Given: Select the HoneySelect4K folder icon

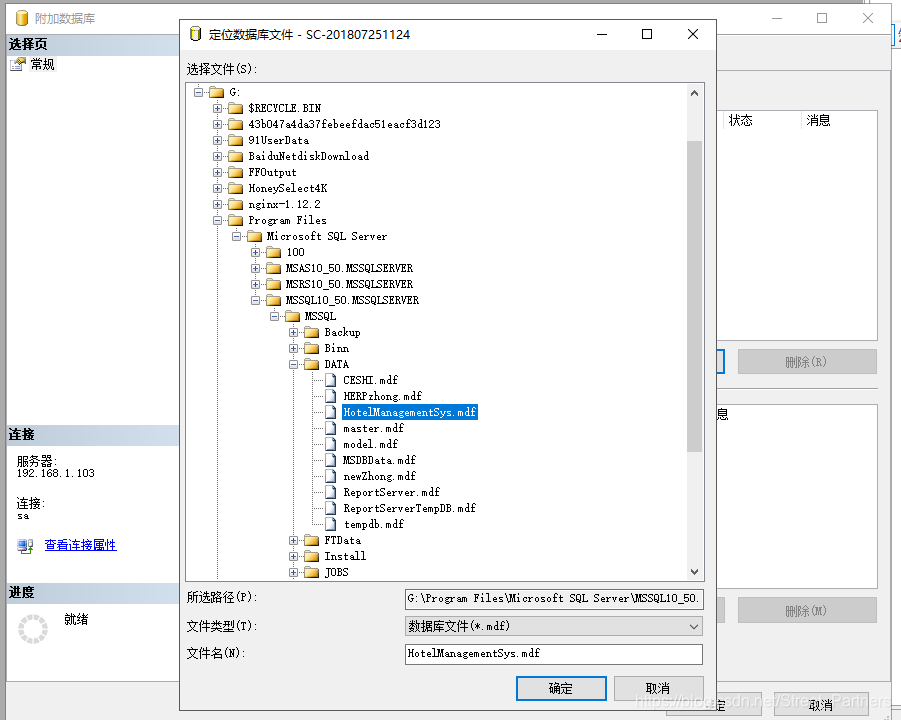Looking at the screenshot, I should [236, 188].
